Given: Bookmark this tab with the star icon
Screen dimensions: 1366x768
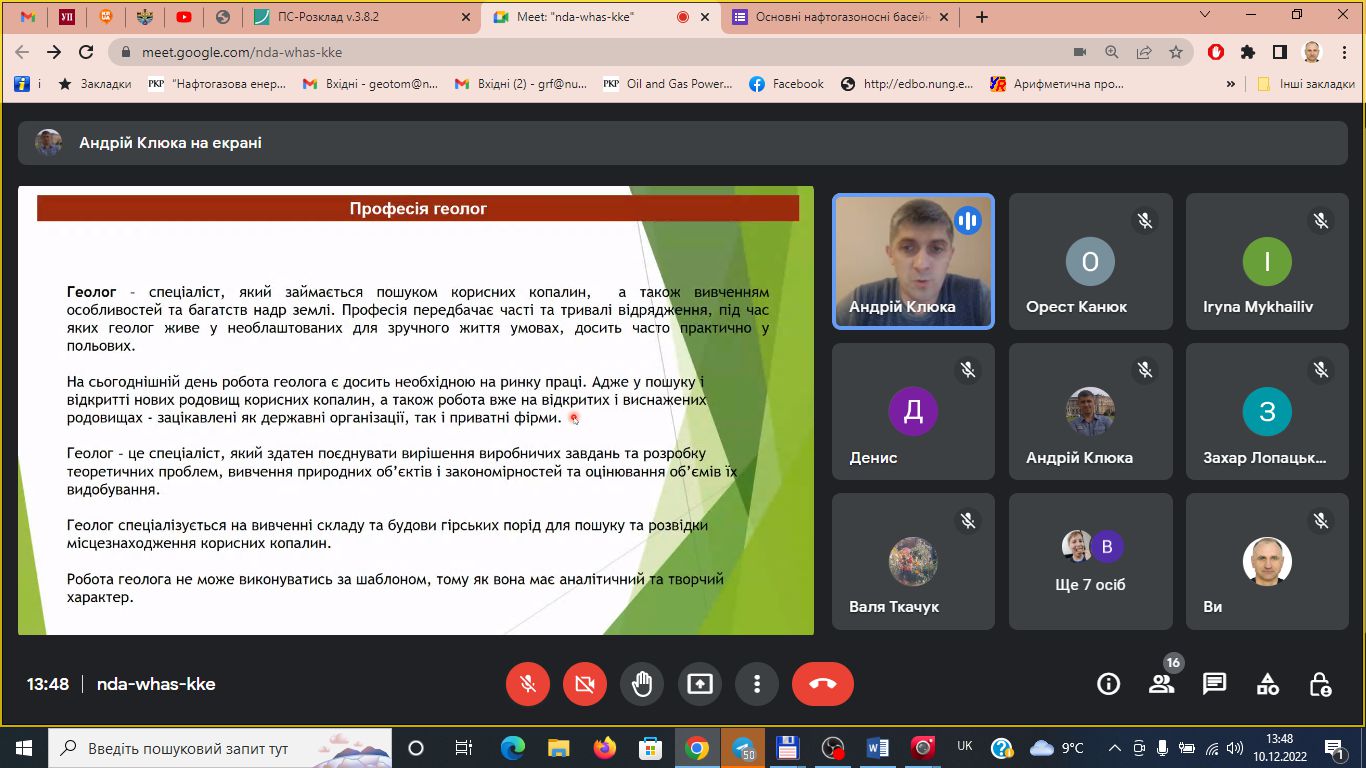Looking at the screenshot, I should pyautogui.click(x=1176, y=52).
